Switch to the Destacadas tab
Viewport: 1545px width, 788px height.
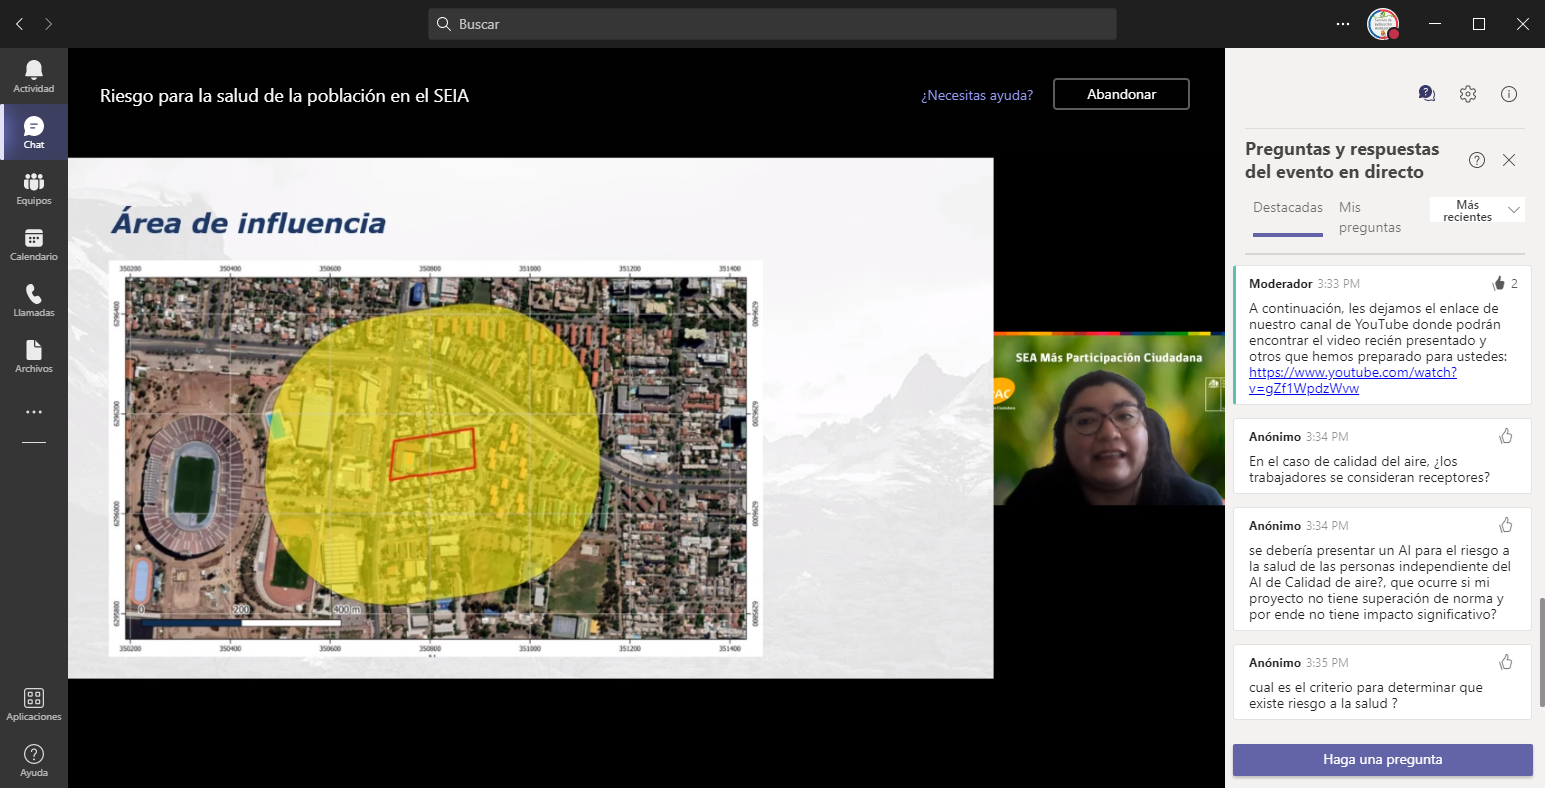tap(1287, 208)
